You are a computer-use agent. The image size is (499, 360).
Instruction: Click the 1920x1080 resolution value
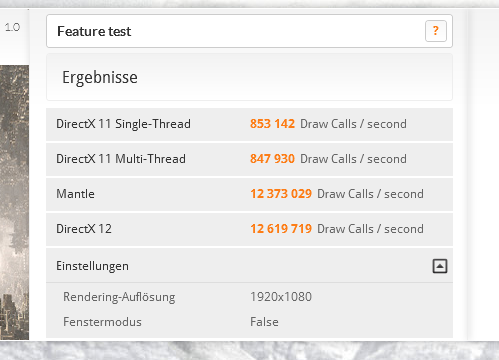[x=281, y=297]
